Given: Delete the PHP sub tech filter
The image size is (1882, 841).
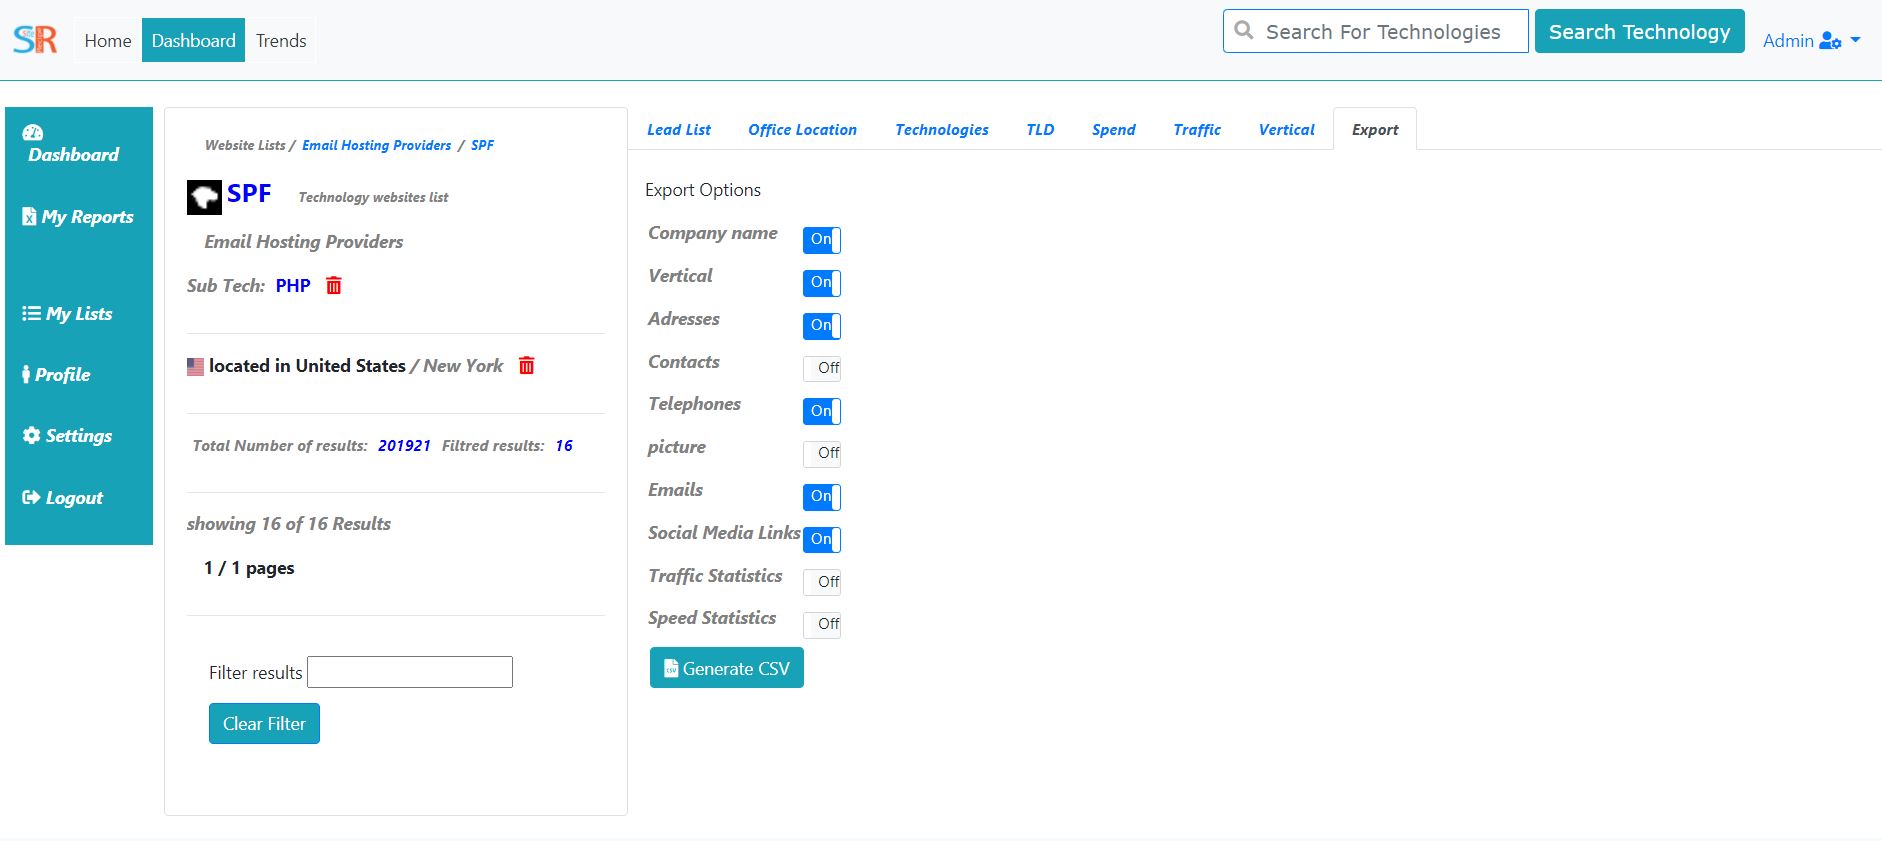Looking at the screenshot, I should tap(334, 286).
